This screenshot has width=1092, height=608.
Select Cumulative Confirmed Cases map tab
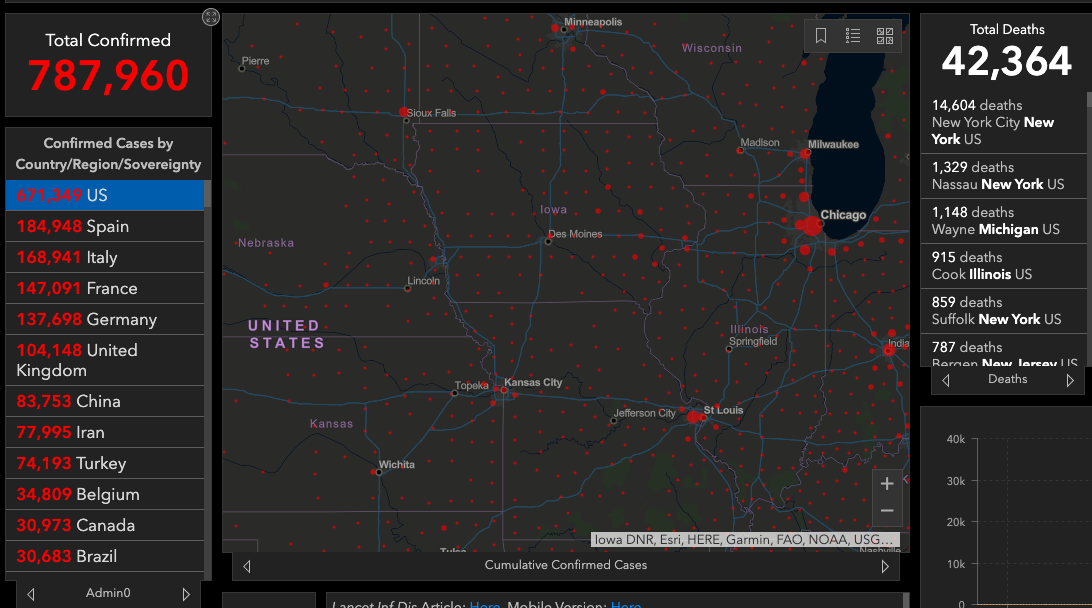click(x=566, y=565)
